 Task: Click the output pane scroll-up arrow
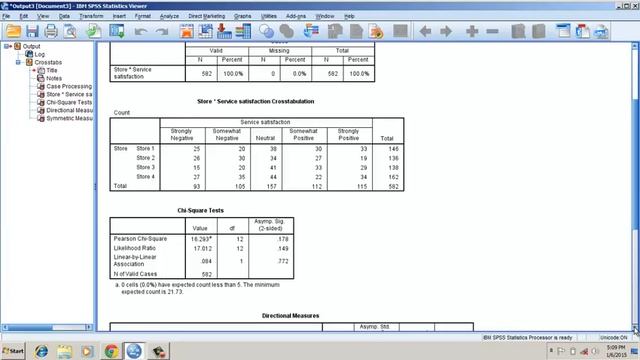click(636, 46)
